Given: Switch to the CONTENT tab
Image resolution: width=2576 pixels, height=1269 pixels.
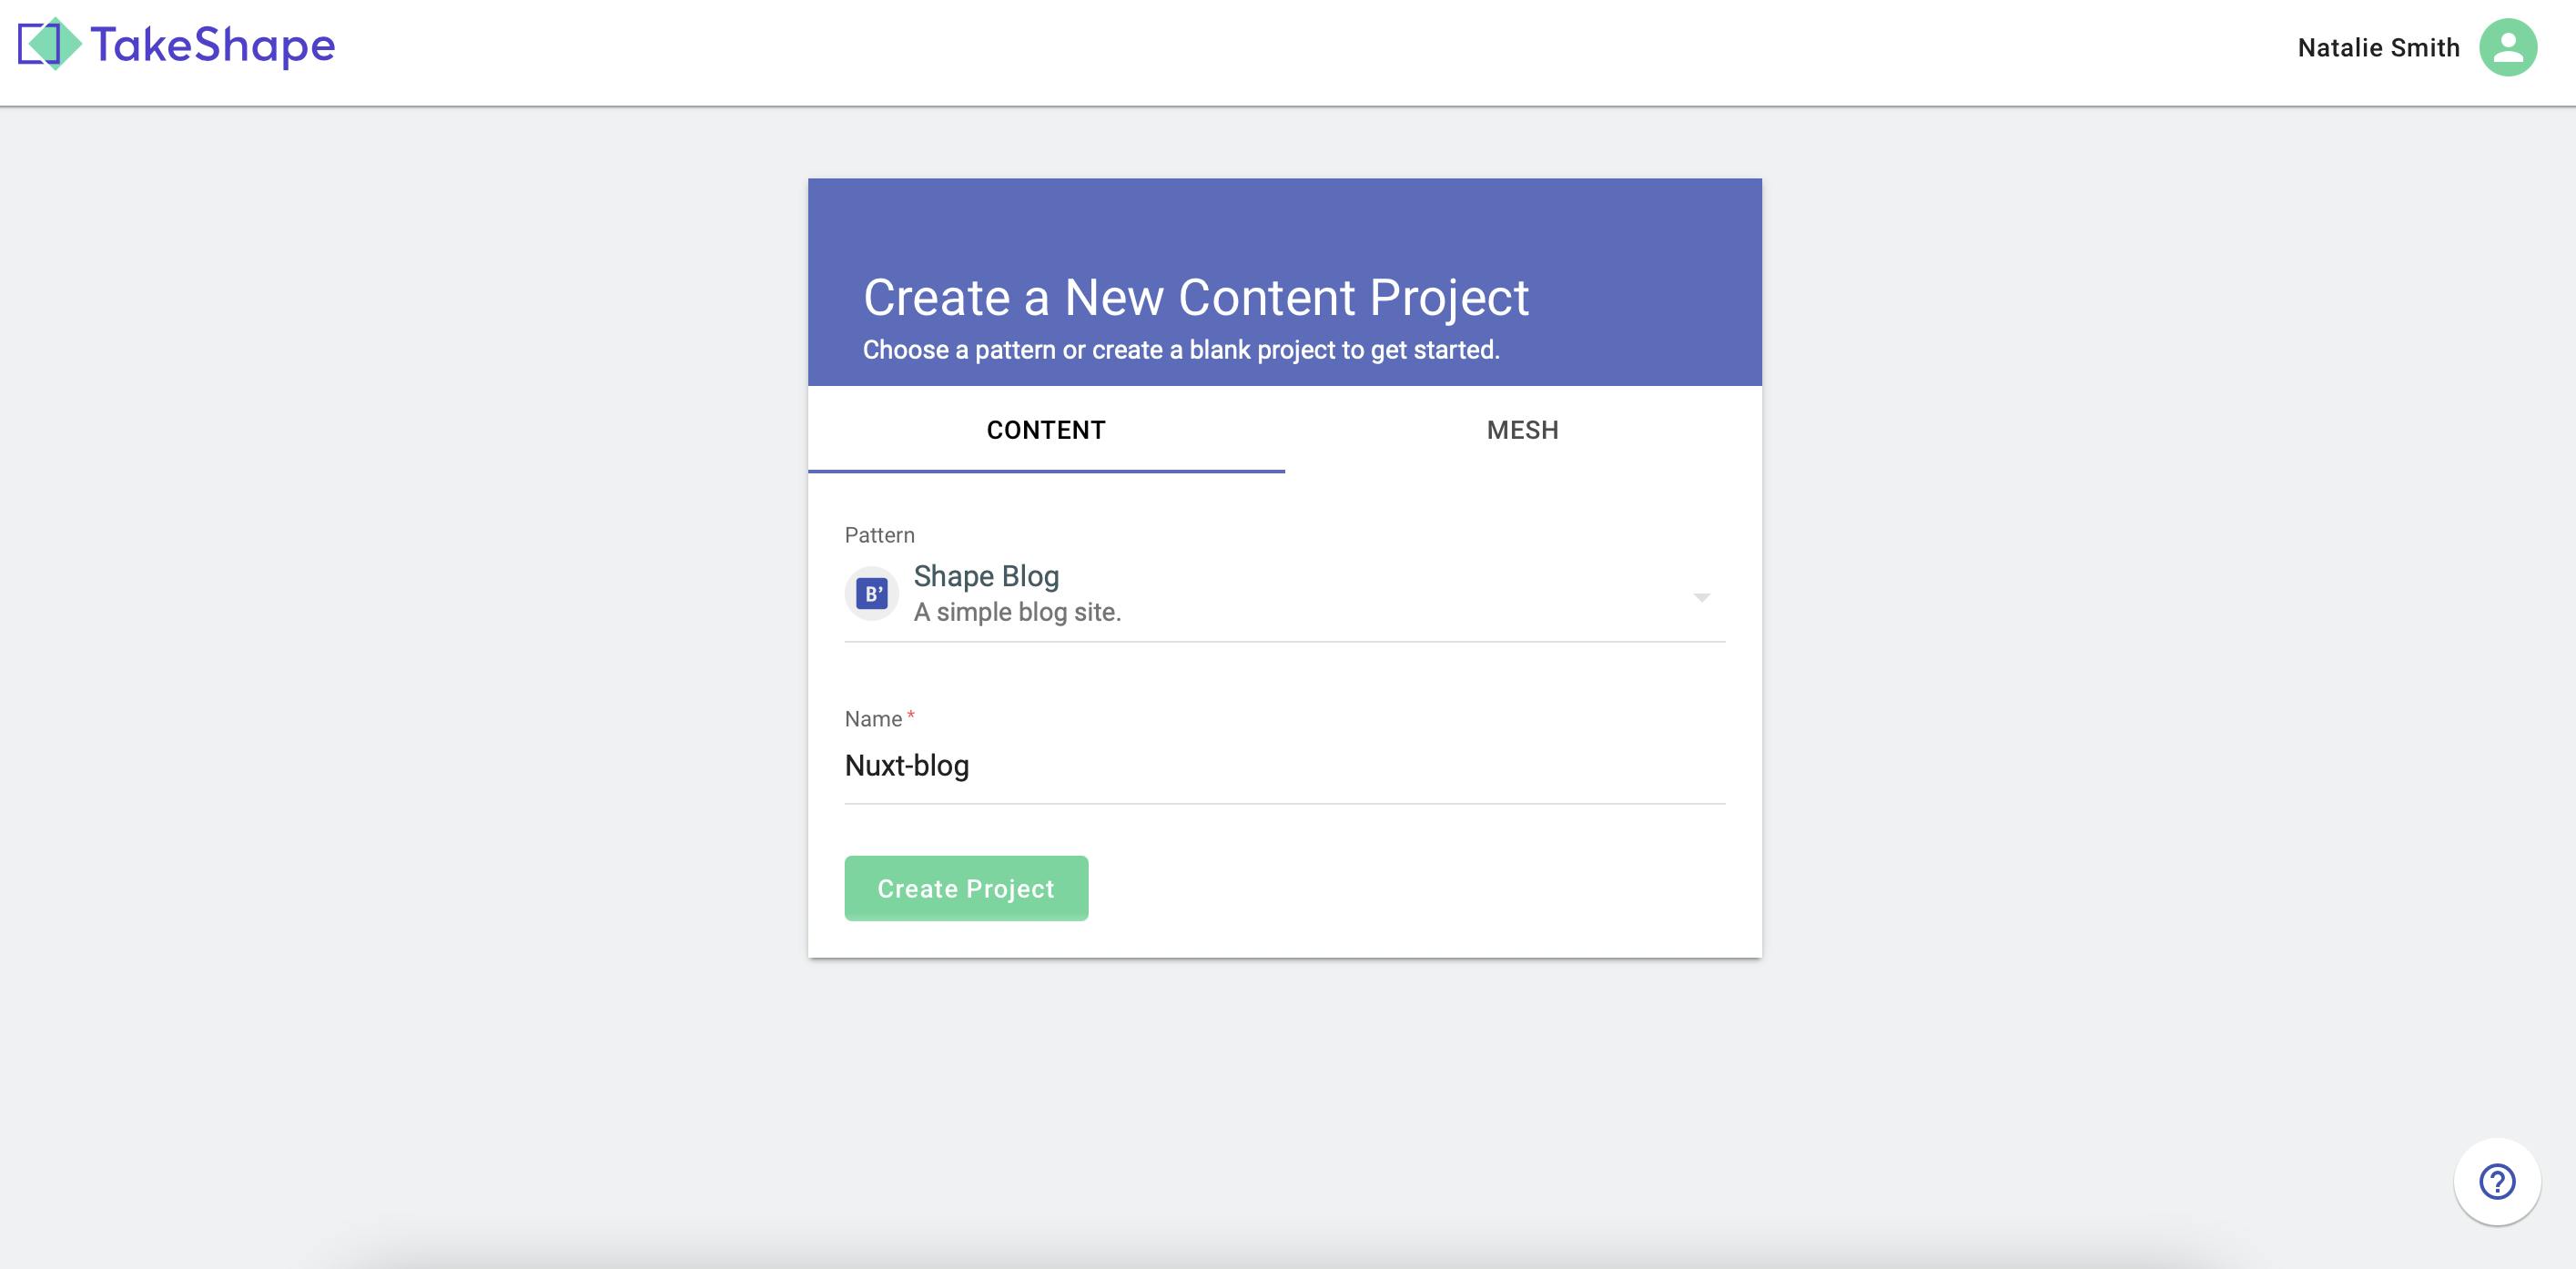Looking at the screenshot, I should pyautogui.click(x=1046, y=430).
